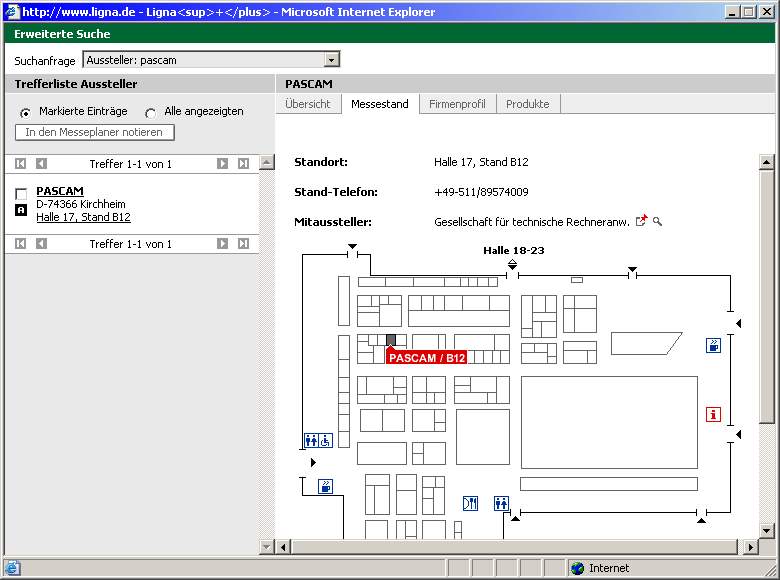The image size is (780, 580).
Task: Click the map vertical scrollbar thumb
Action: pyautogui.click(x=767, y=296)
